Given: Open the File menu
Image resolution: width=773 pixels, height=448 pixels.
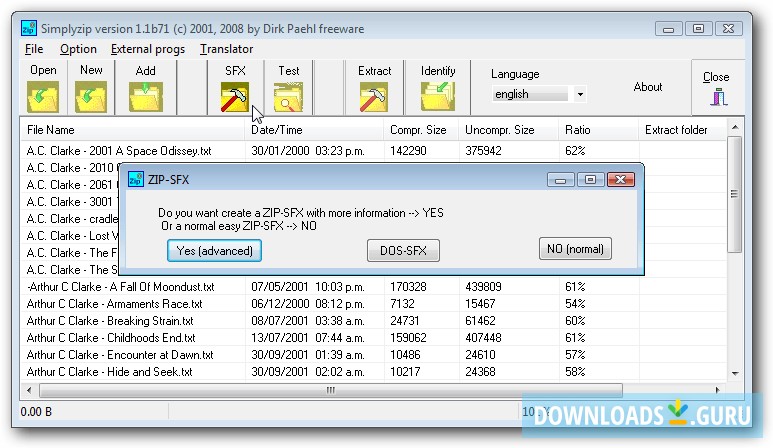Looking at the screenshot, I should 34,49.
